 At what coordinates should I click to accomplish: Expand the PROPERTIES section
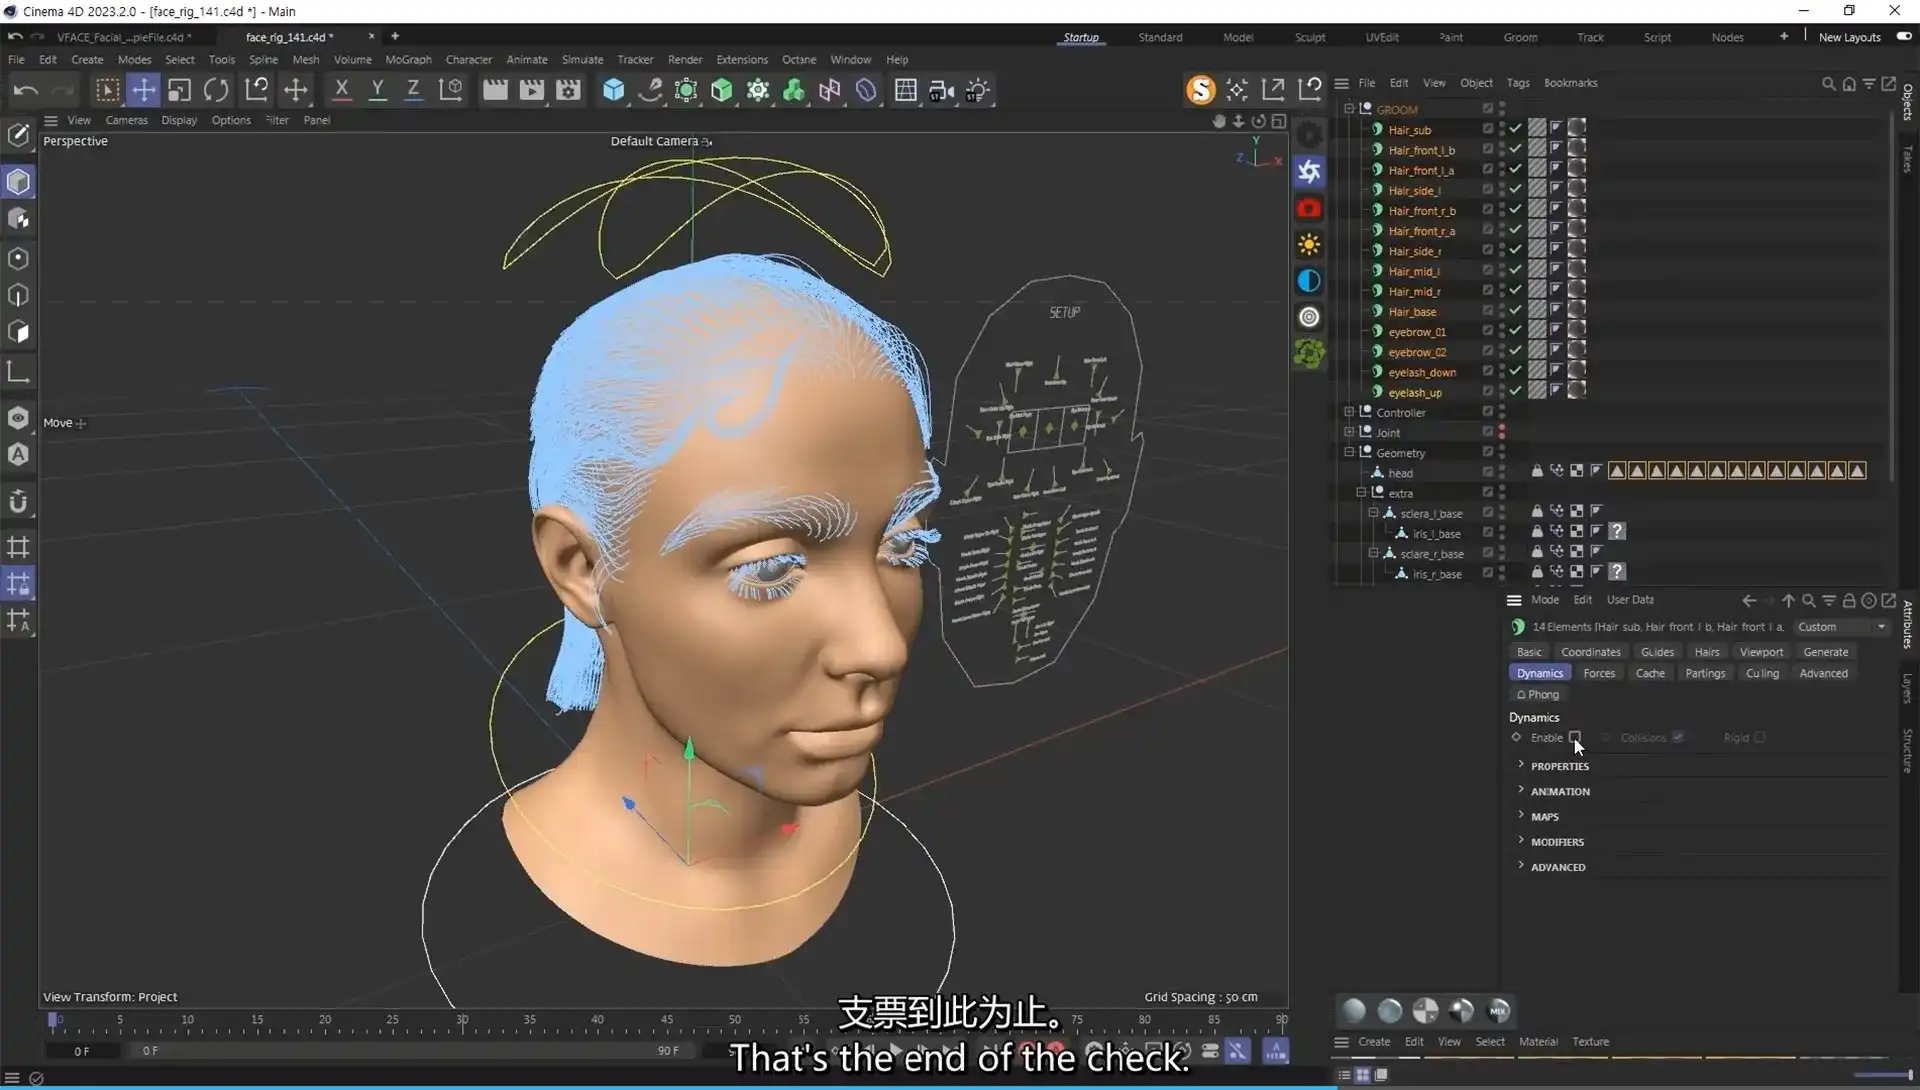1560,766
